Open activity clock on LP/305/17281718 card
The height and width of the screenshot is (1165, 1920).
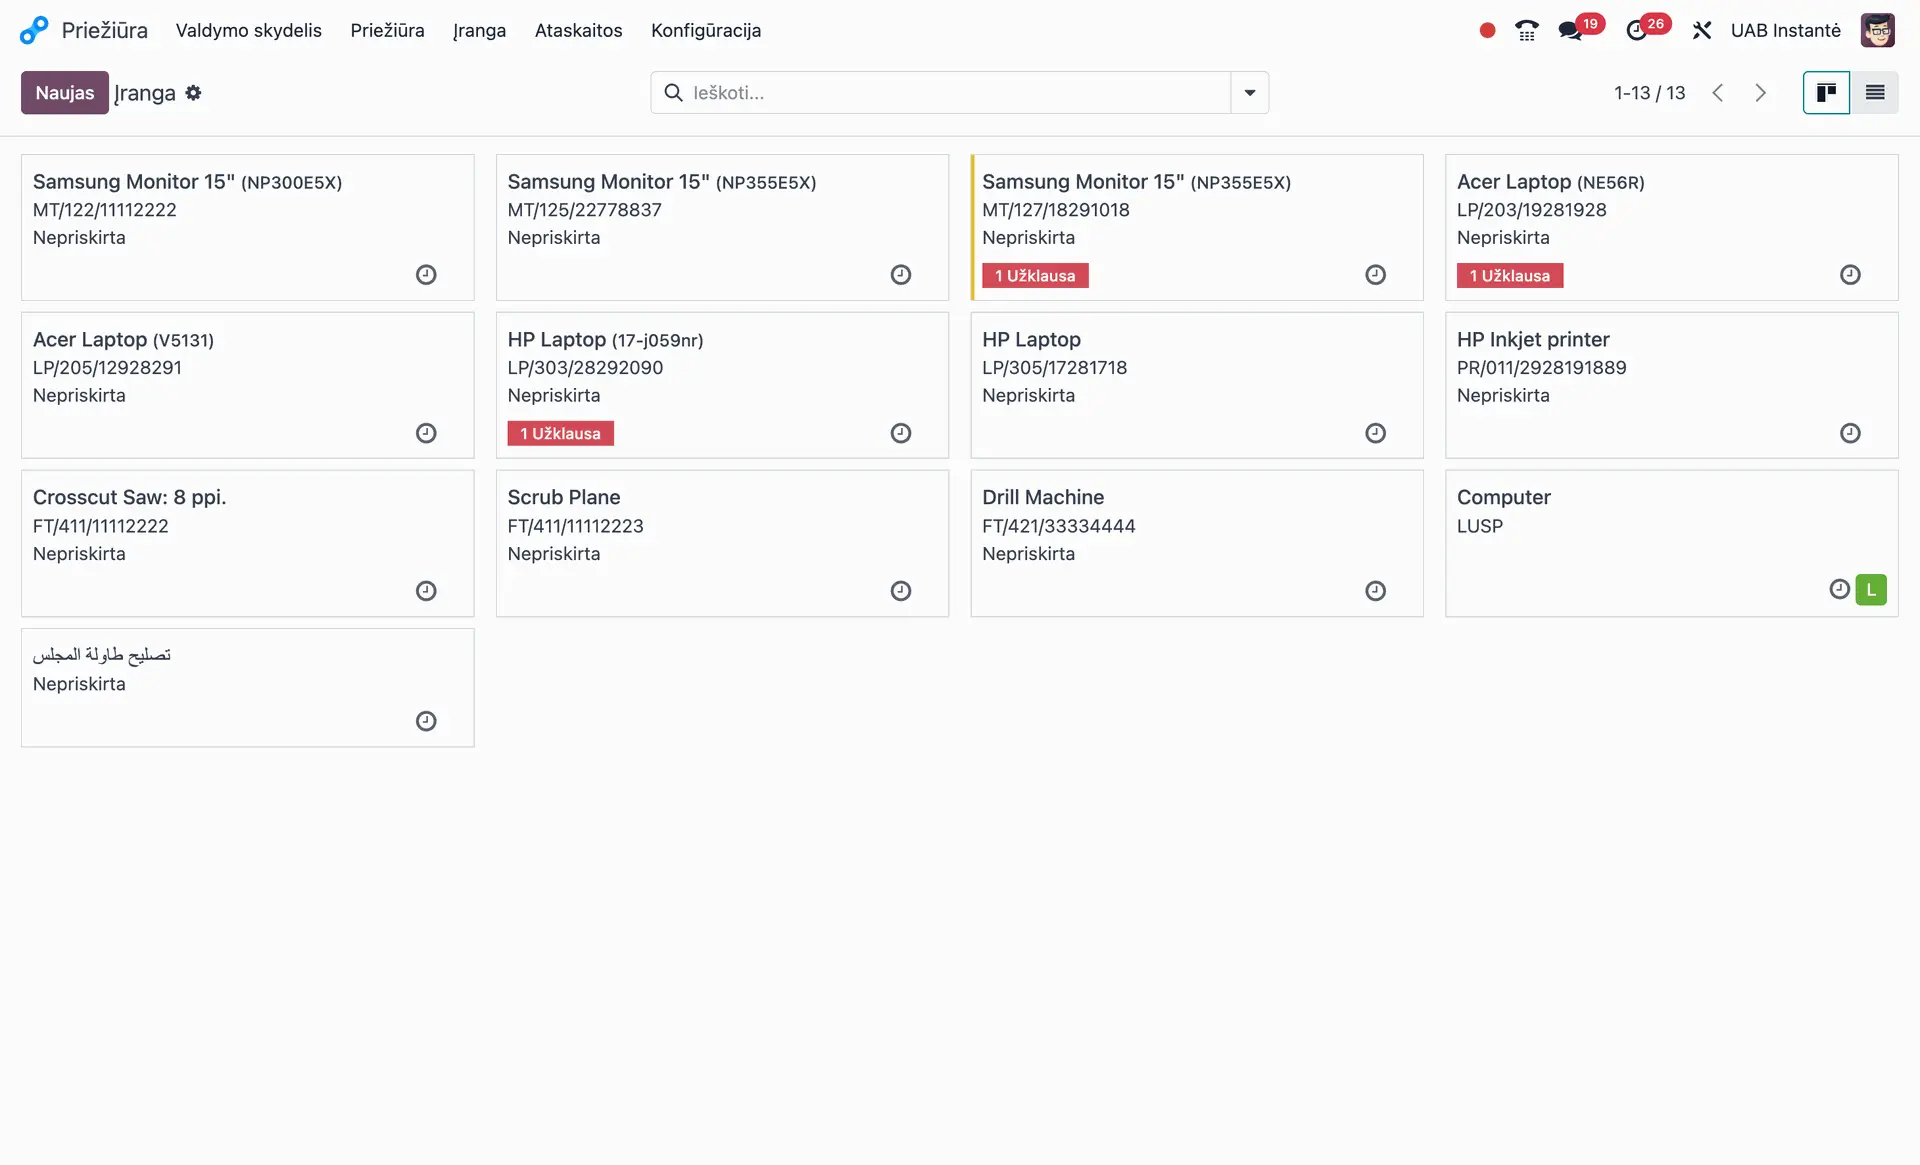(x=1376, y=433)
